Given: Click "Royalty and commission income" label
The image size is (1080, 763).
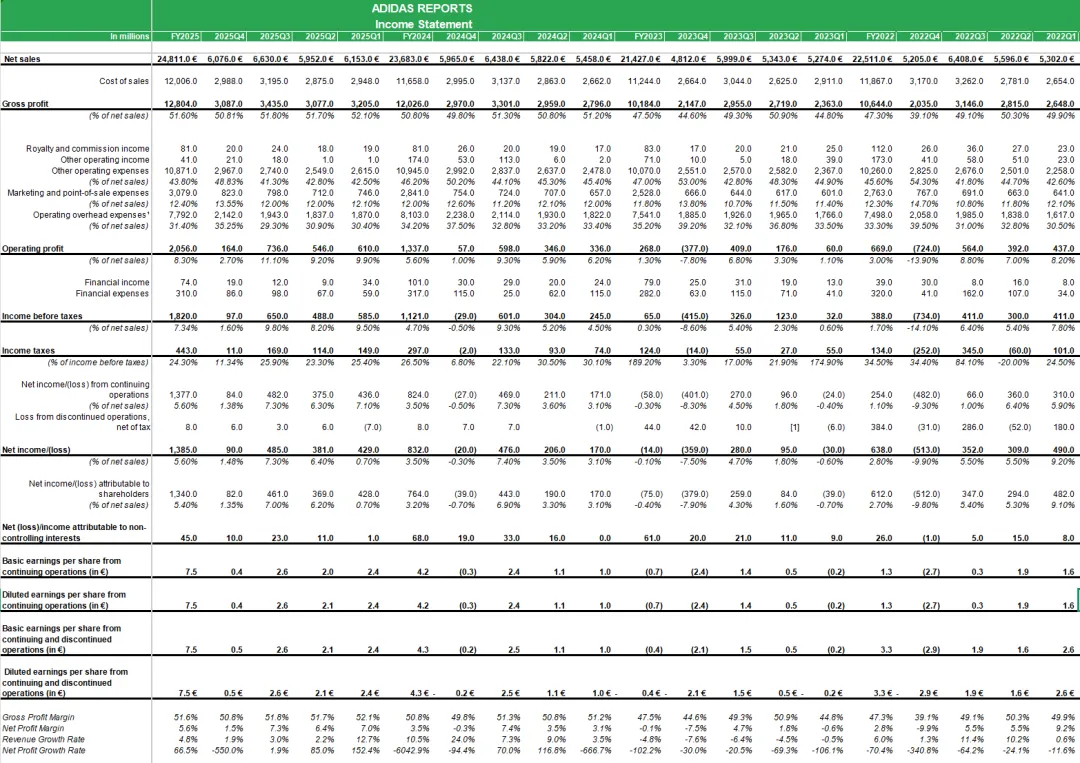Looking at the screenshot, I should (x=87, y=149).
